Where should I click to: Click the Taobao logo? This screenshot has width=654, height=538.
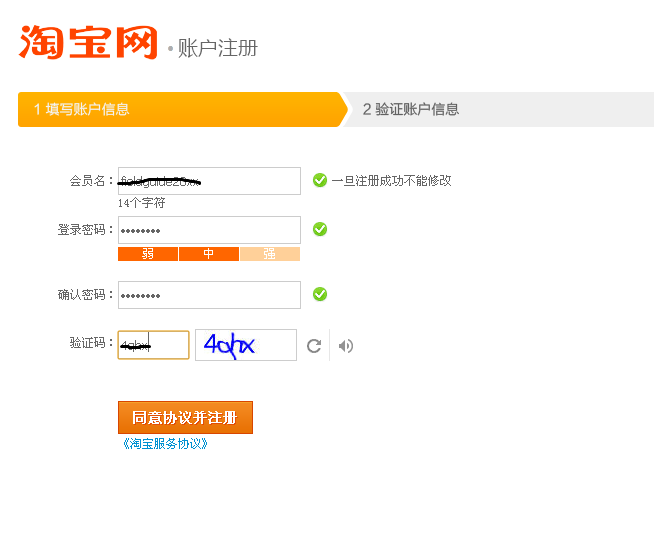click(x=88, y=42)
